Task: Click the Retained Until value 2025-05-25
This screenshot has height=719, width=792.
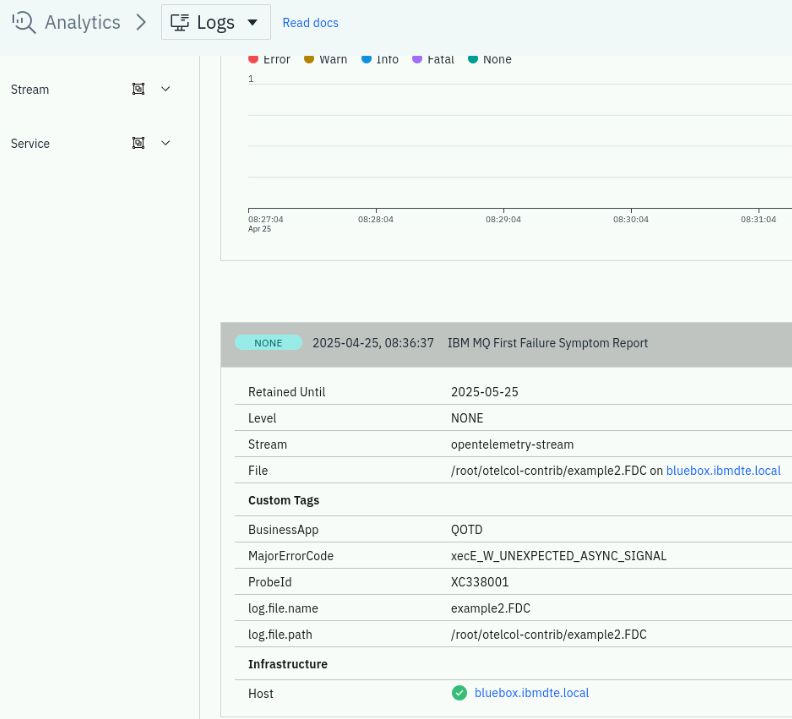Action: coord(484,392)
